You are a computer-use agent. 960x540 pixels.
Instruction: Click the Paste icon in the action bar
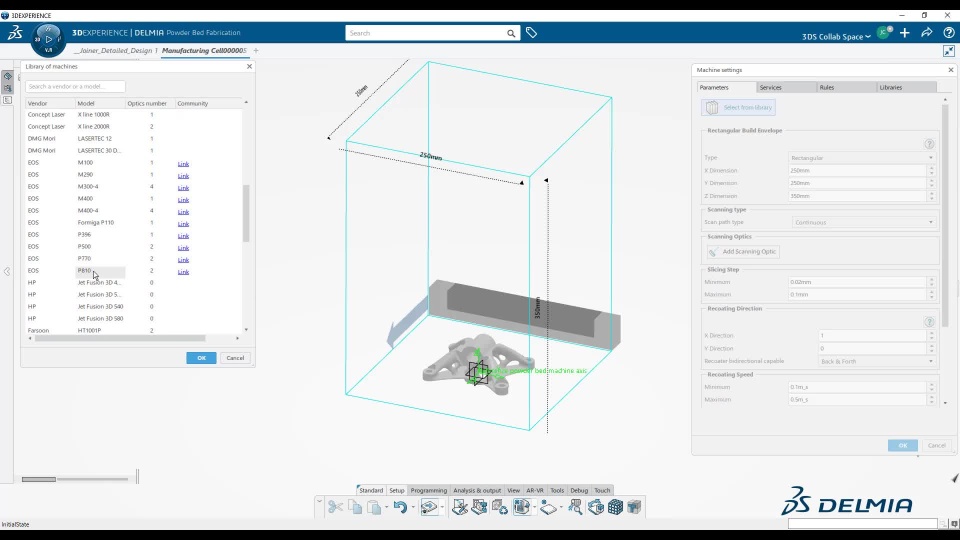click(x=374, y=507)
